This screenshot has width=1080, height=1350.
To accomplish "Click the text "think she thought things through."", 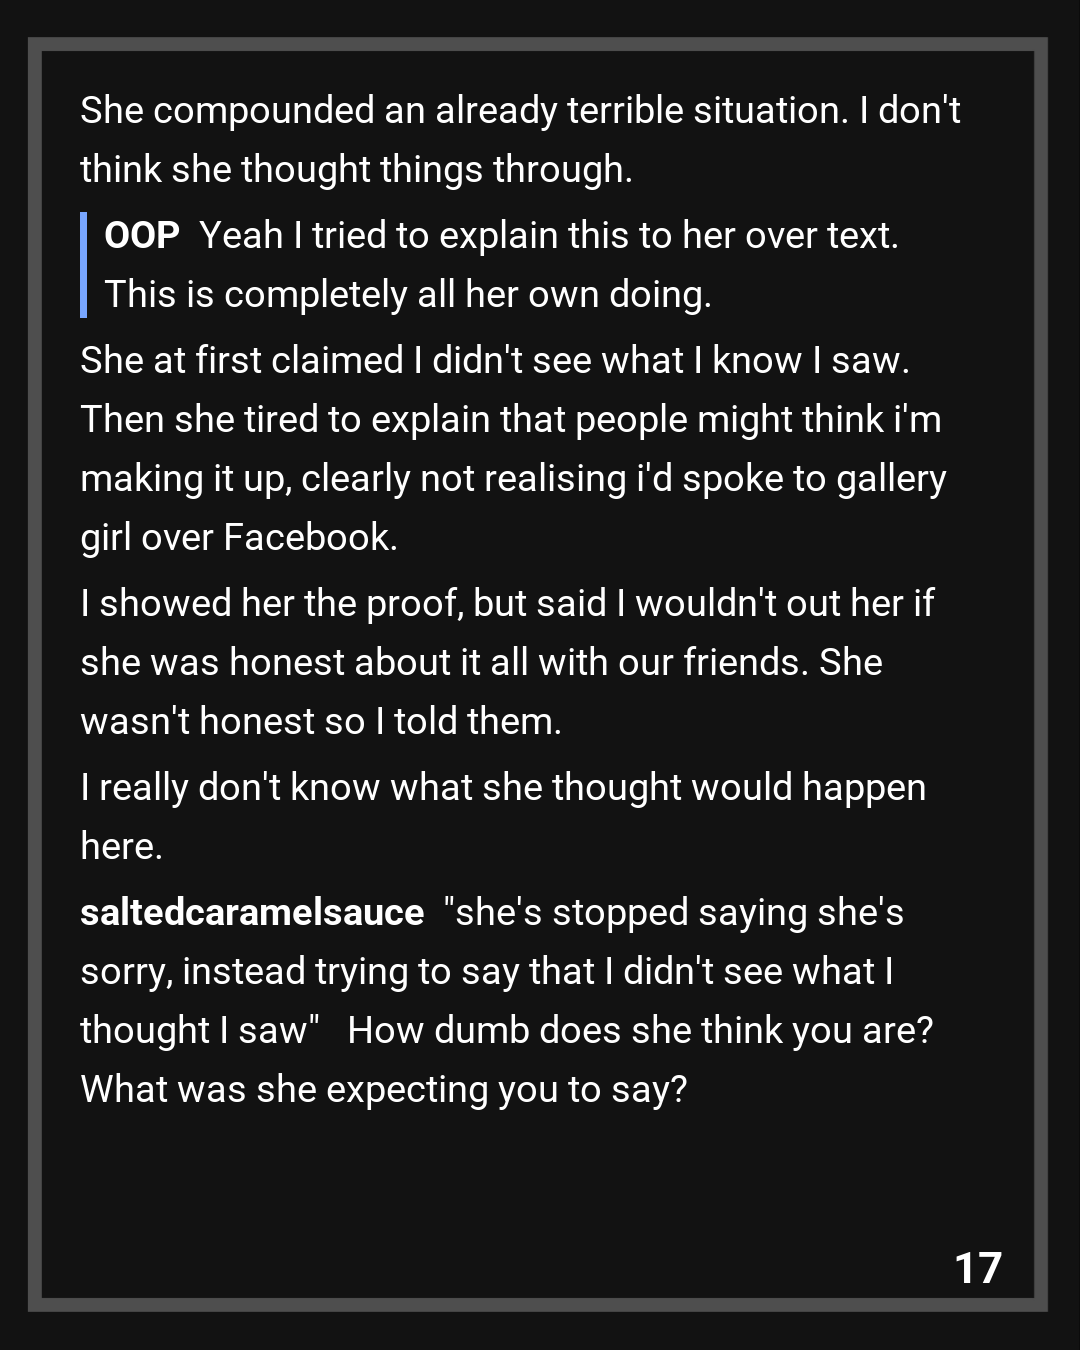I will [356, 169].
